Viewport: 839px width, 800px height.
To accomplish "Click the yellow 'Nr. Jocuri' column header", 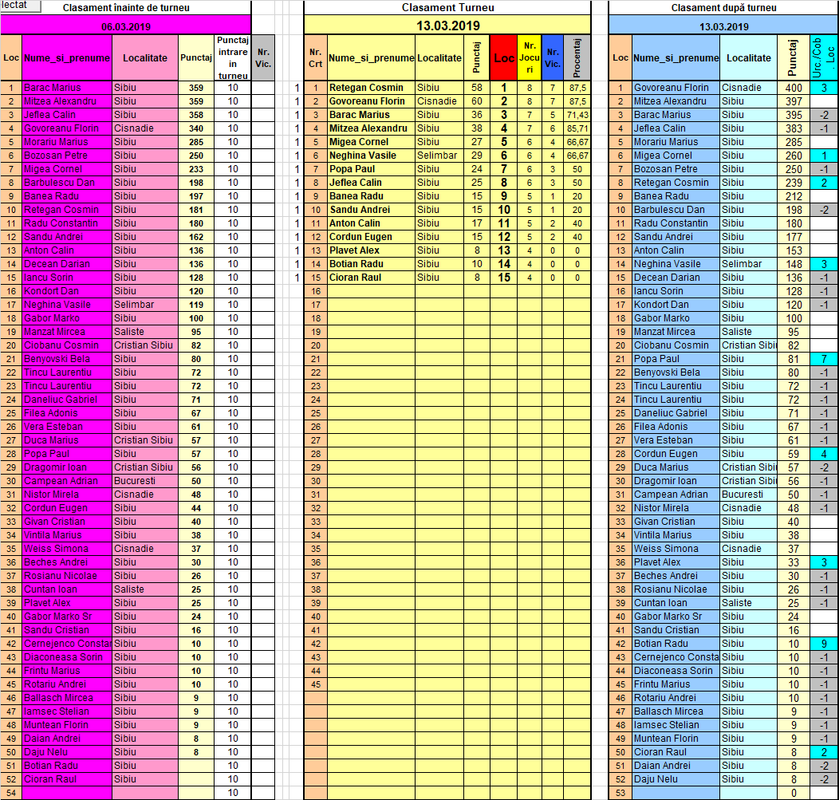I will click(x=529, y=58).
